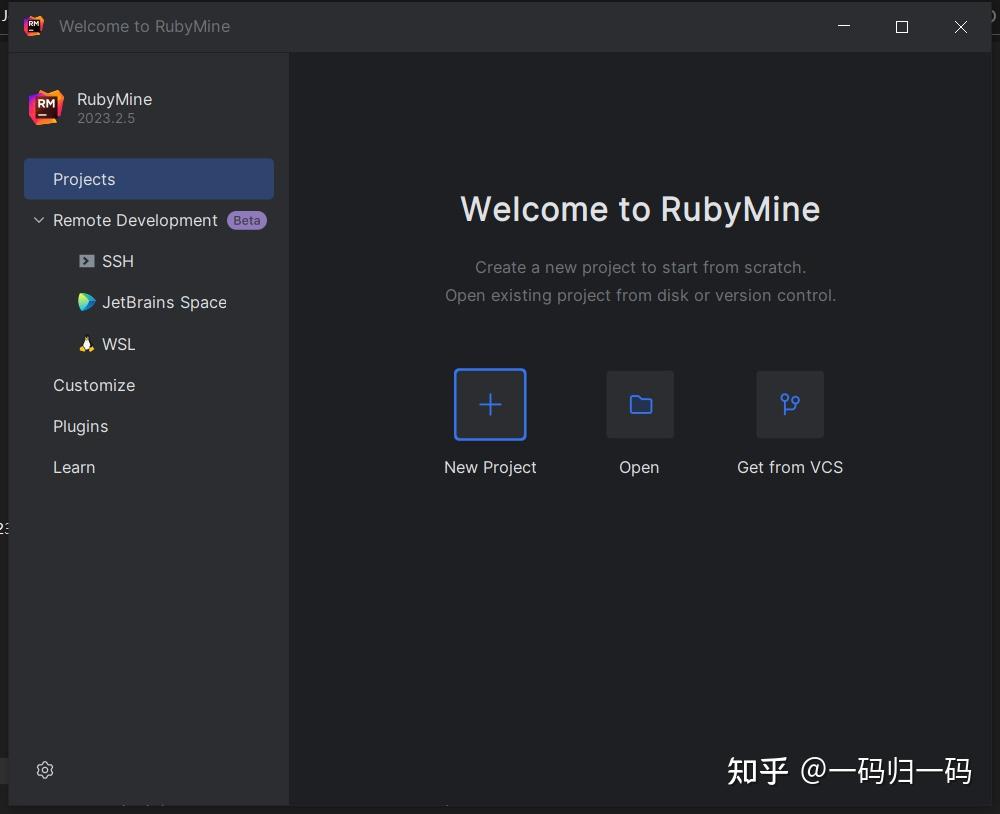This screenshot has height=814, width=1000.
Task: Select JetBrains Space connection
Action: pyautogui.click(x=163, y=302)
